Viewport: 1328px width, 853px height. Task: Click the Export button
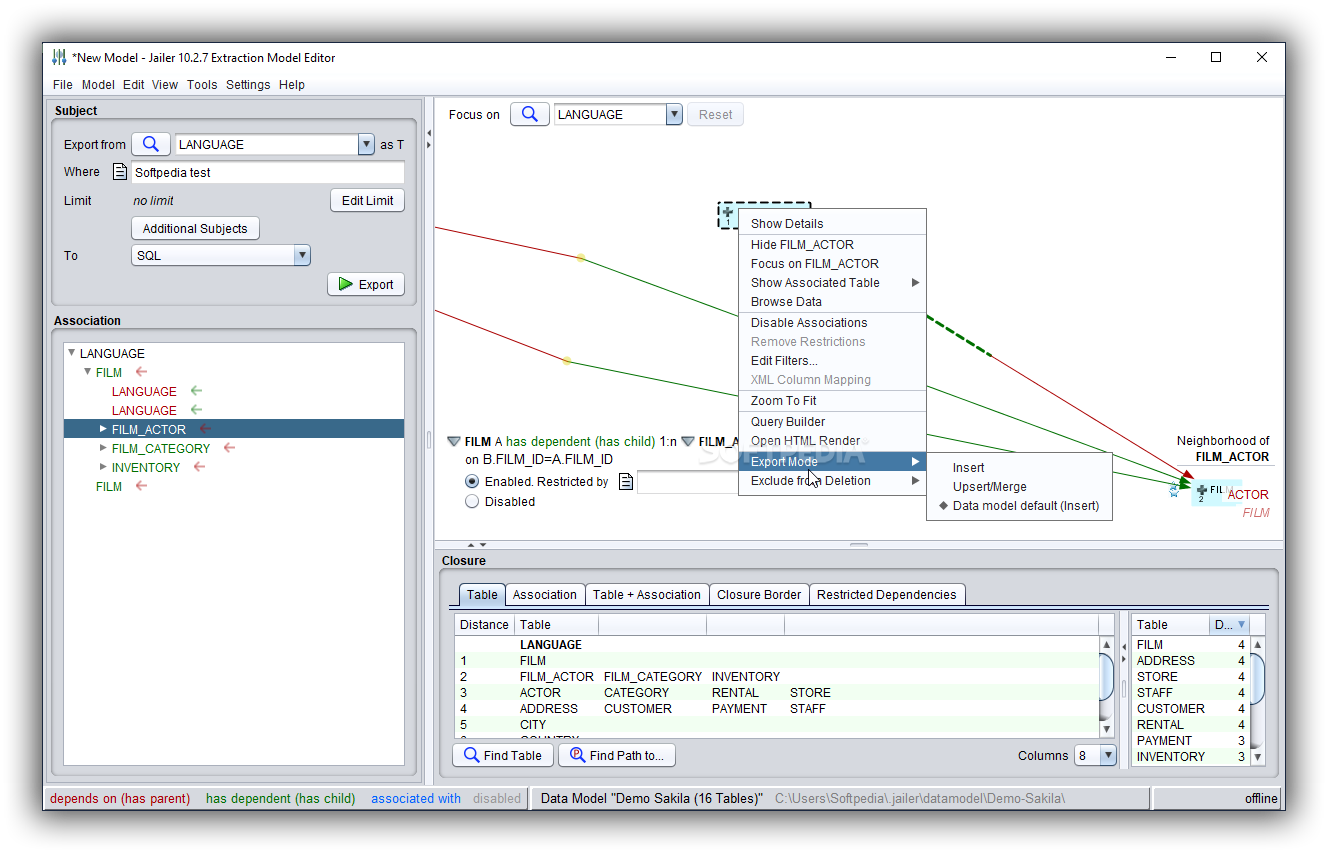pyautogui.click(x=366, y=284)
